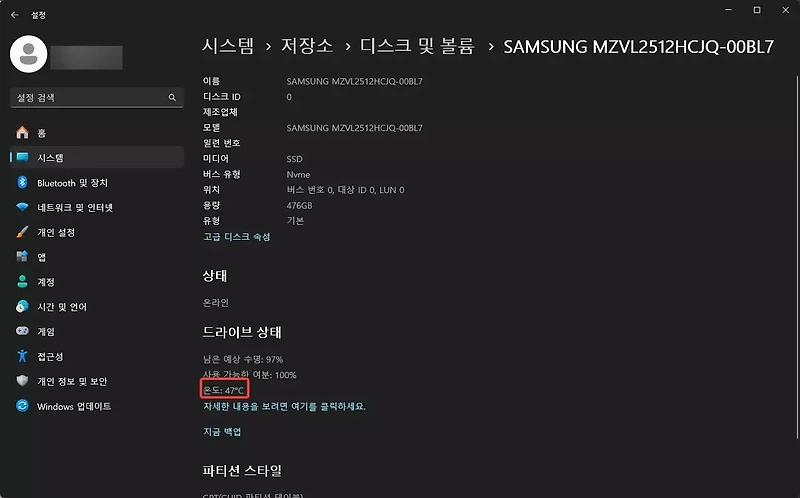The width and height of the screenshot is (800, 498).
Task: Open the 접근성 accessibility icon
Action: click(x=22, y=356)
